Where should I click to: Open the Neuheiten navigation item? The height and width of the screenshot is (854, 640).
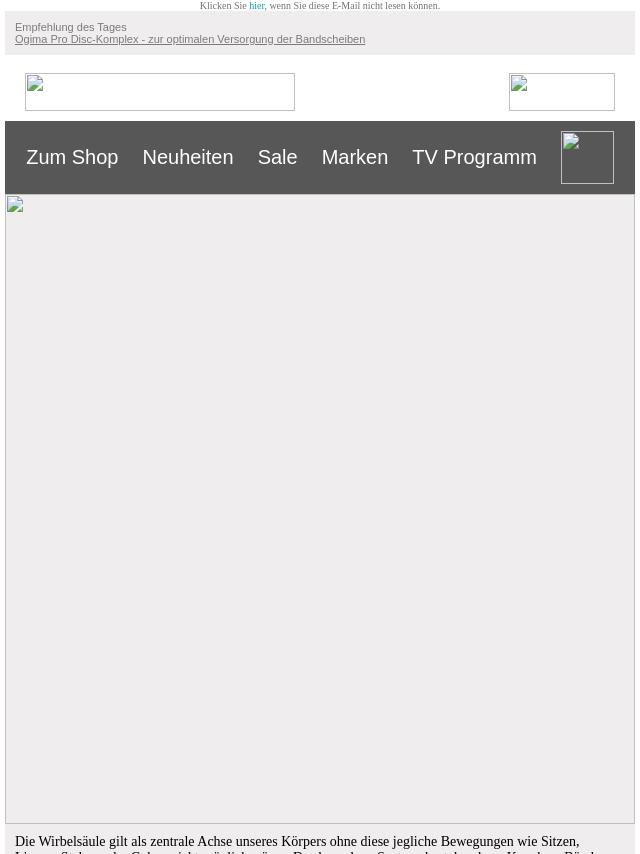coord(188,157)
